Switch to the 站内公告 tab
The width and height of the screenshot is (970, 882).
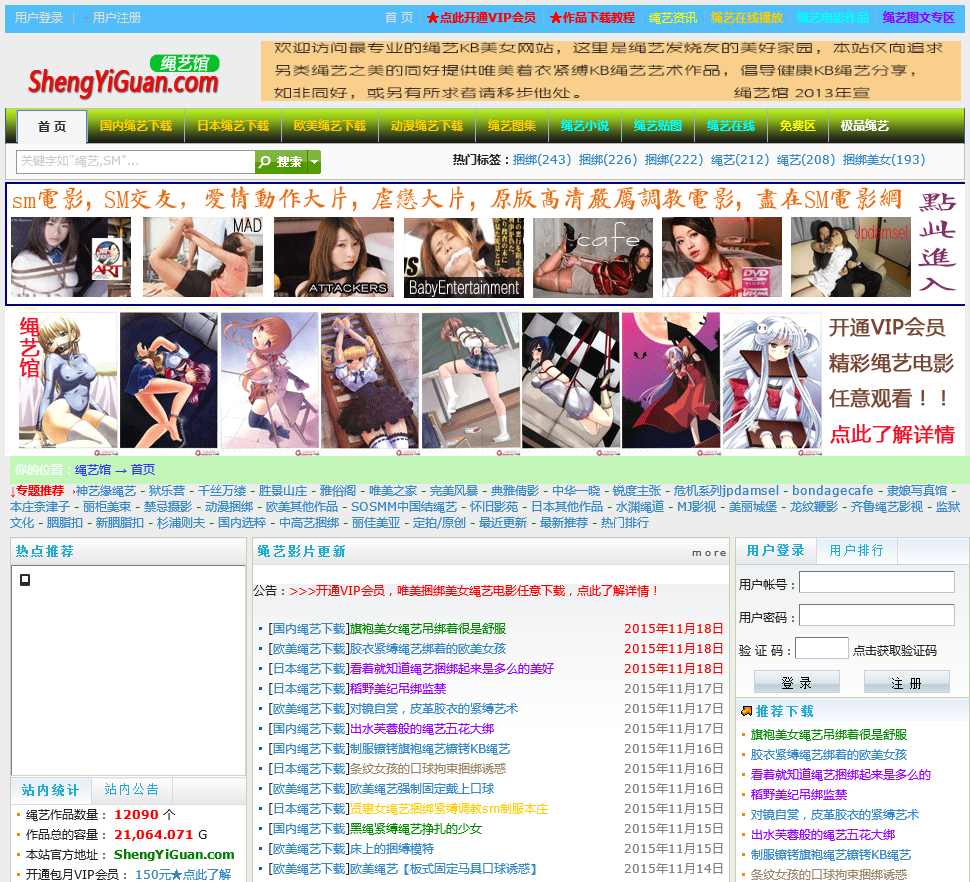click(132, 789)
